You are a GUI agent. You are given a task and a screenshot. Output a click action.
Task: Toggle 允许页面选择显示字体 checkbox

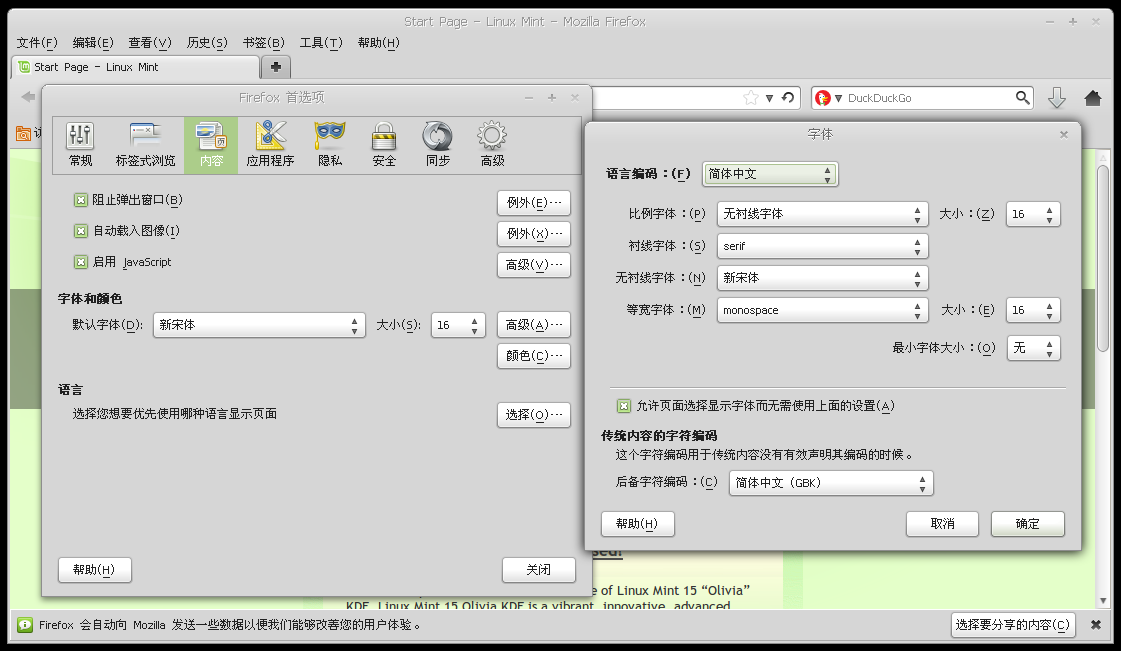coord(624,406)
